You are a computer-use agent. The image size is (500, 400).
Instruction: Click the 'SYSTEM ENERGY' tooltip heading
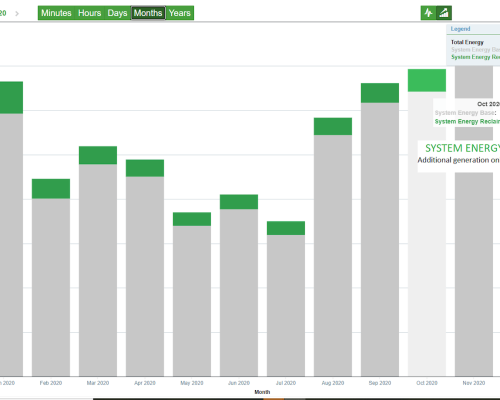click(x=463, y=148)
